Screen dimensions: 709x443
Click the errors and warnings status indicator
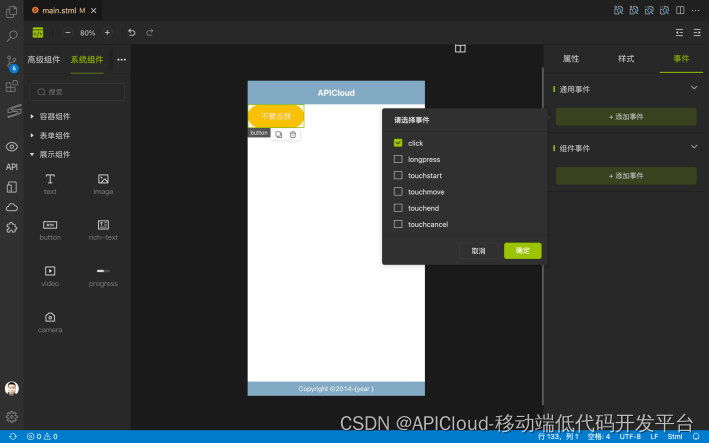pos(42,436)
